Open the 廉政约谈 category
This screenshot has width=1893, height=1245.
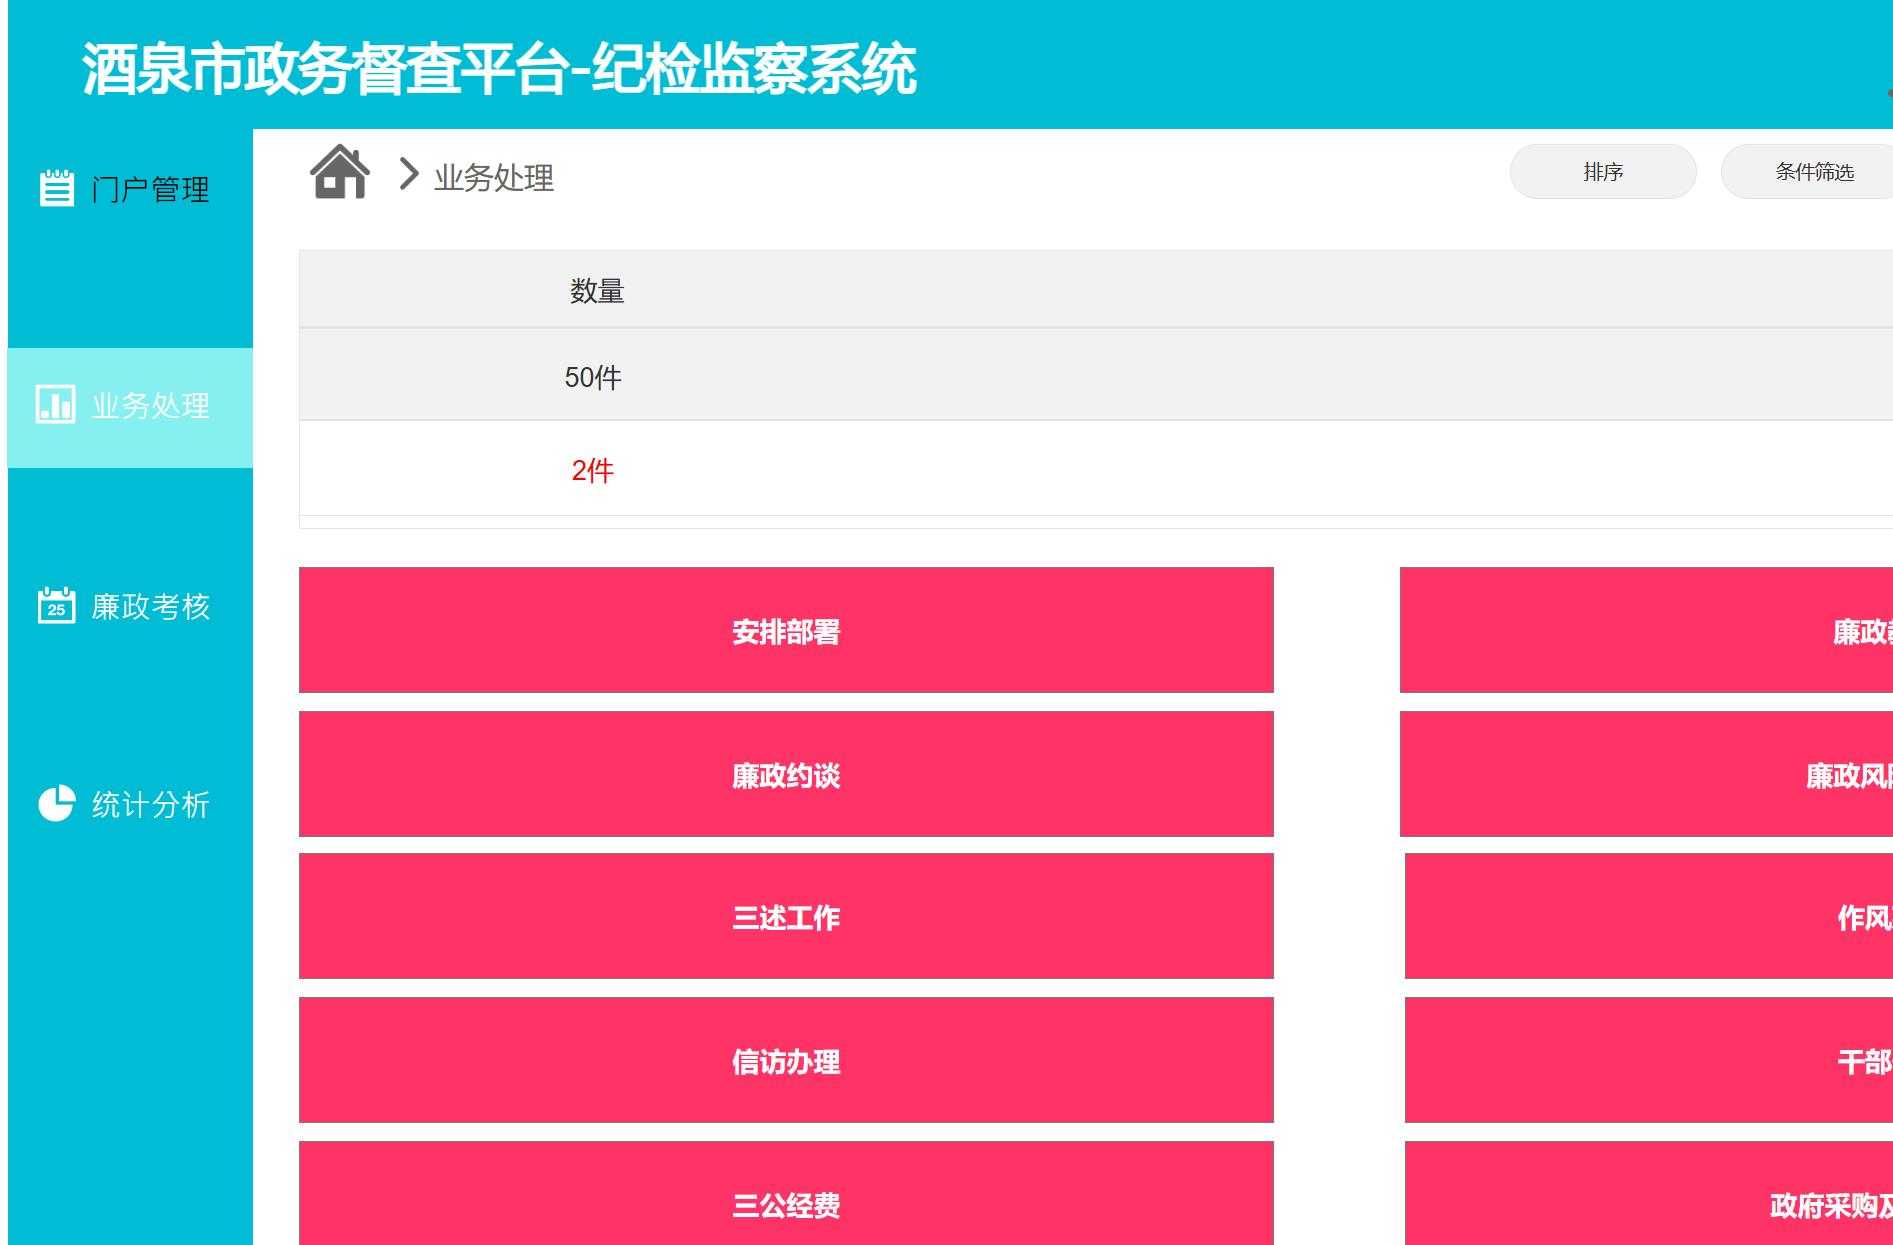pos(786,774)
